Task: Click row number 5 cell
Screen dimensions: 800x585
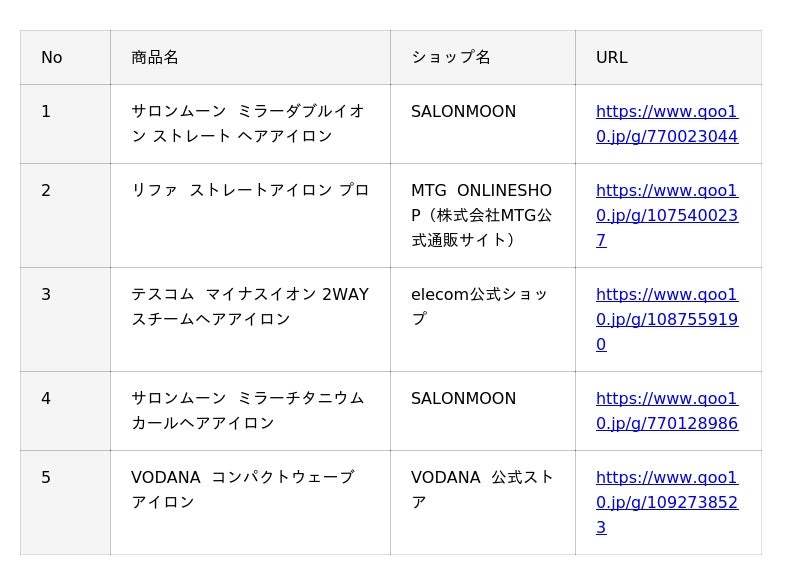Action: click(x=46, y=478)
